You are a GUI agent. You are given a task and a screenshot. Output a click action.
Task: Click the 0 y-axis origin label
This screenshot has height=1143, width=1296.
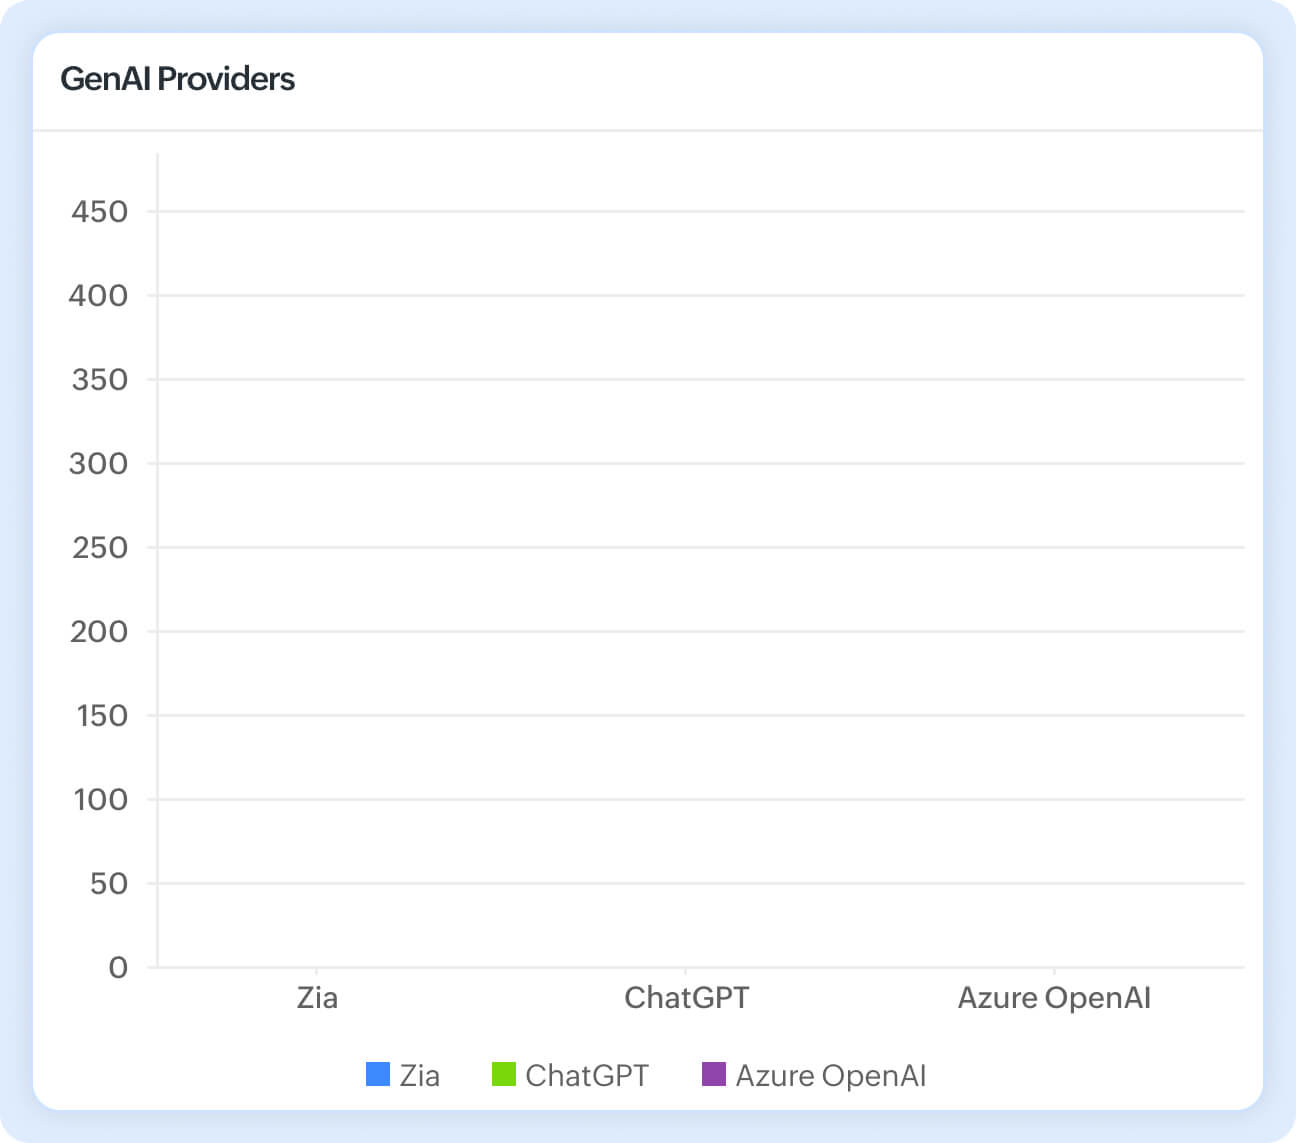point(119,968)
